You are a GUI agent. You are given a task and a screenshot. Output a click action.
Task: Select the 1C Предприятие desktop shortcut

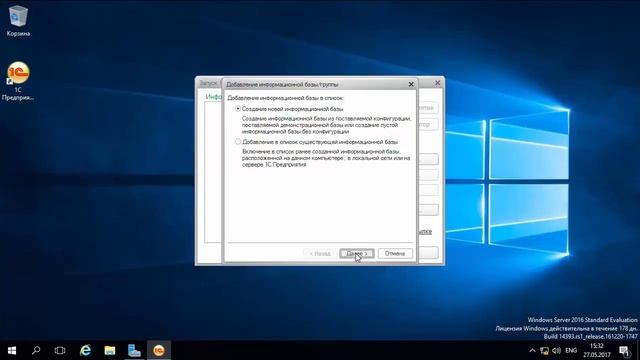point(18,81)
